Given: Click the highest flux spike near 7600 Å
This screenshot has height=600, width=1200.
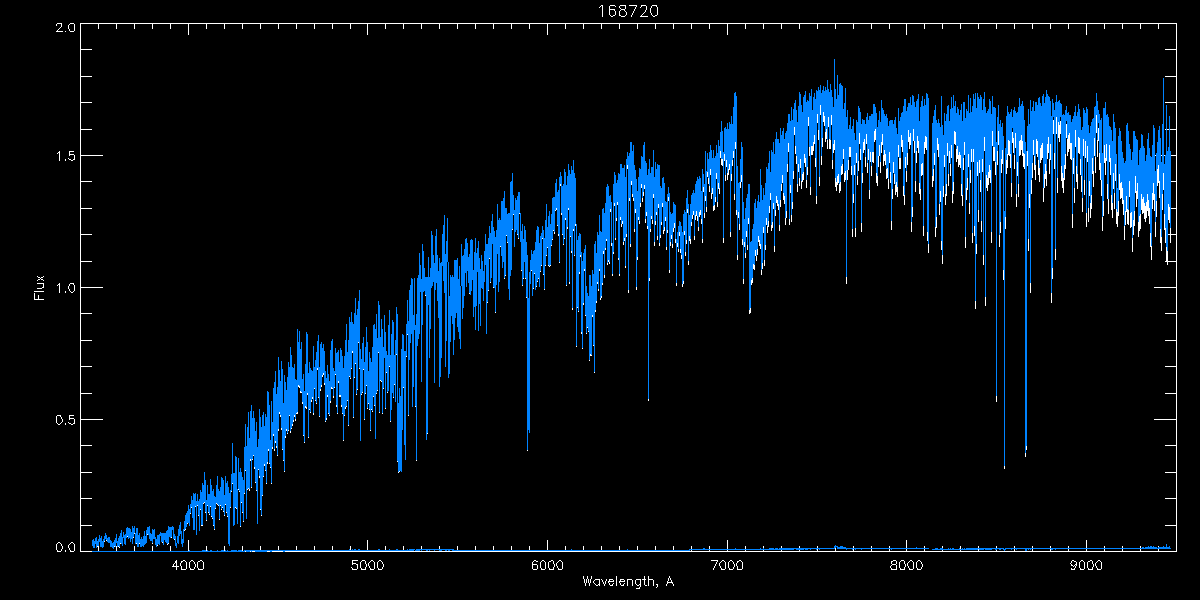Looking at the screenshot, I should tap(835, 62).
